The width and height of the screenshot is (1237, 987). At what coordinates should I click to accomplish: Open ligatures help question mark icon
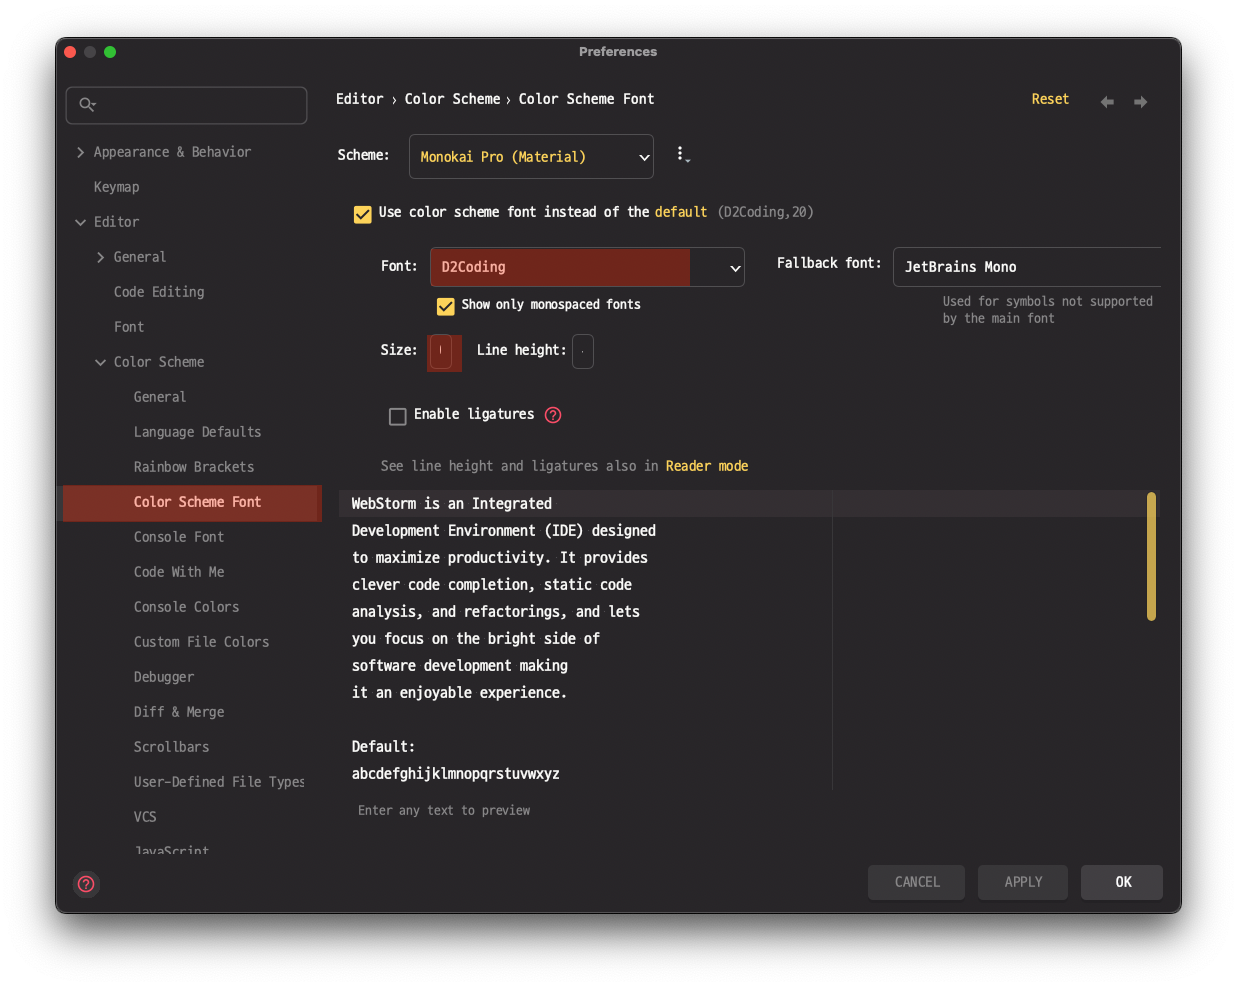point(553,415)
